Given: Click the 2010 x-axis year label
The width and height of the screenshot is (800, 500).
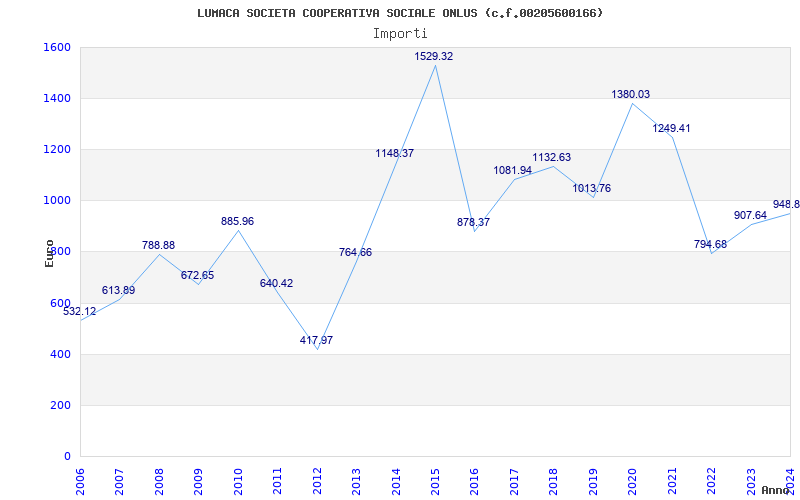Looking at the screenshot, I should click(238, 481).
